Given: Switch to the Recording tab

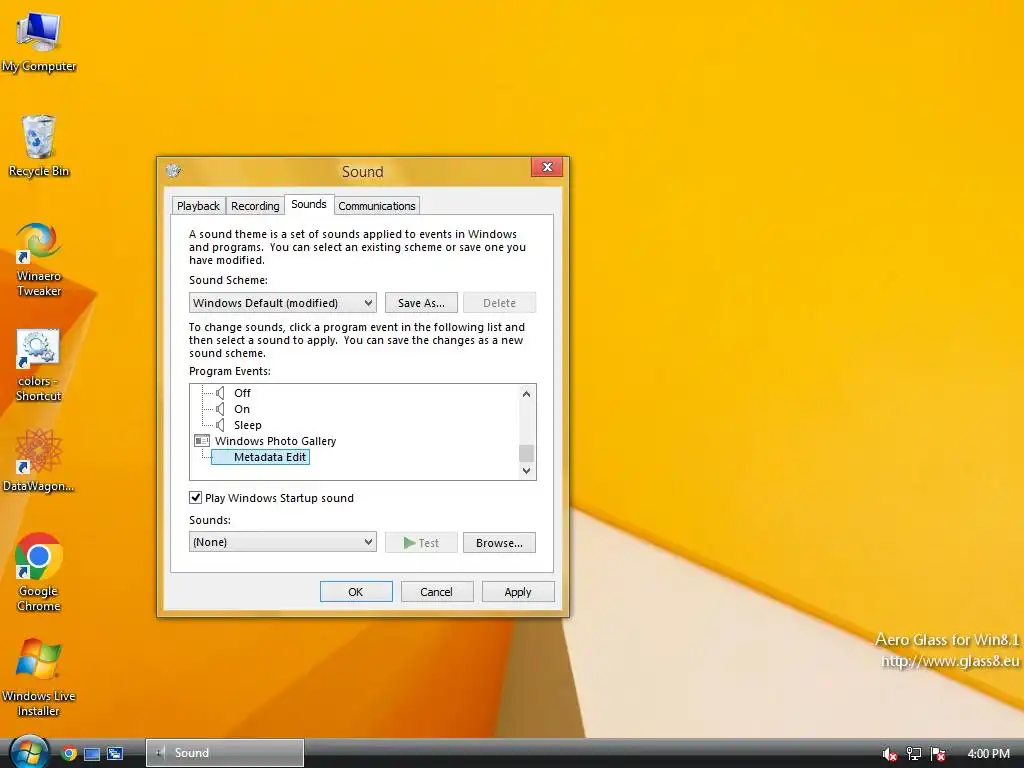Looking at the screenshot, I should [255, 206].
